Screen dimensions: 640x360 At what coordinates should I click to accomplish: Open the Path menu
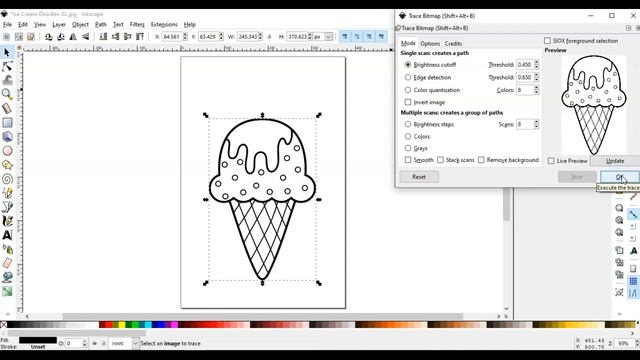click(x=100, y=24)
